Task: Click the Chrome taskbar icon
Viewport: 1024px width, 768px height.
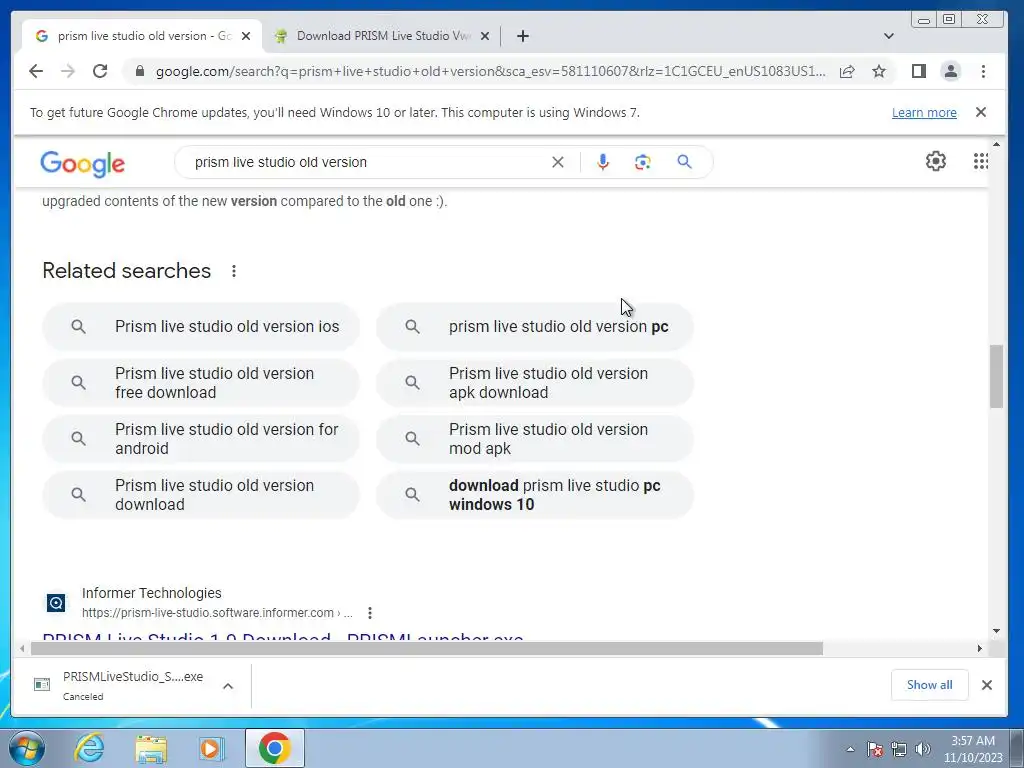Action: point(275,748)
